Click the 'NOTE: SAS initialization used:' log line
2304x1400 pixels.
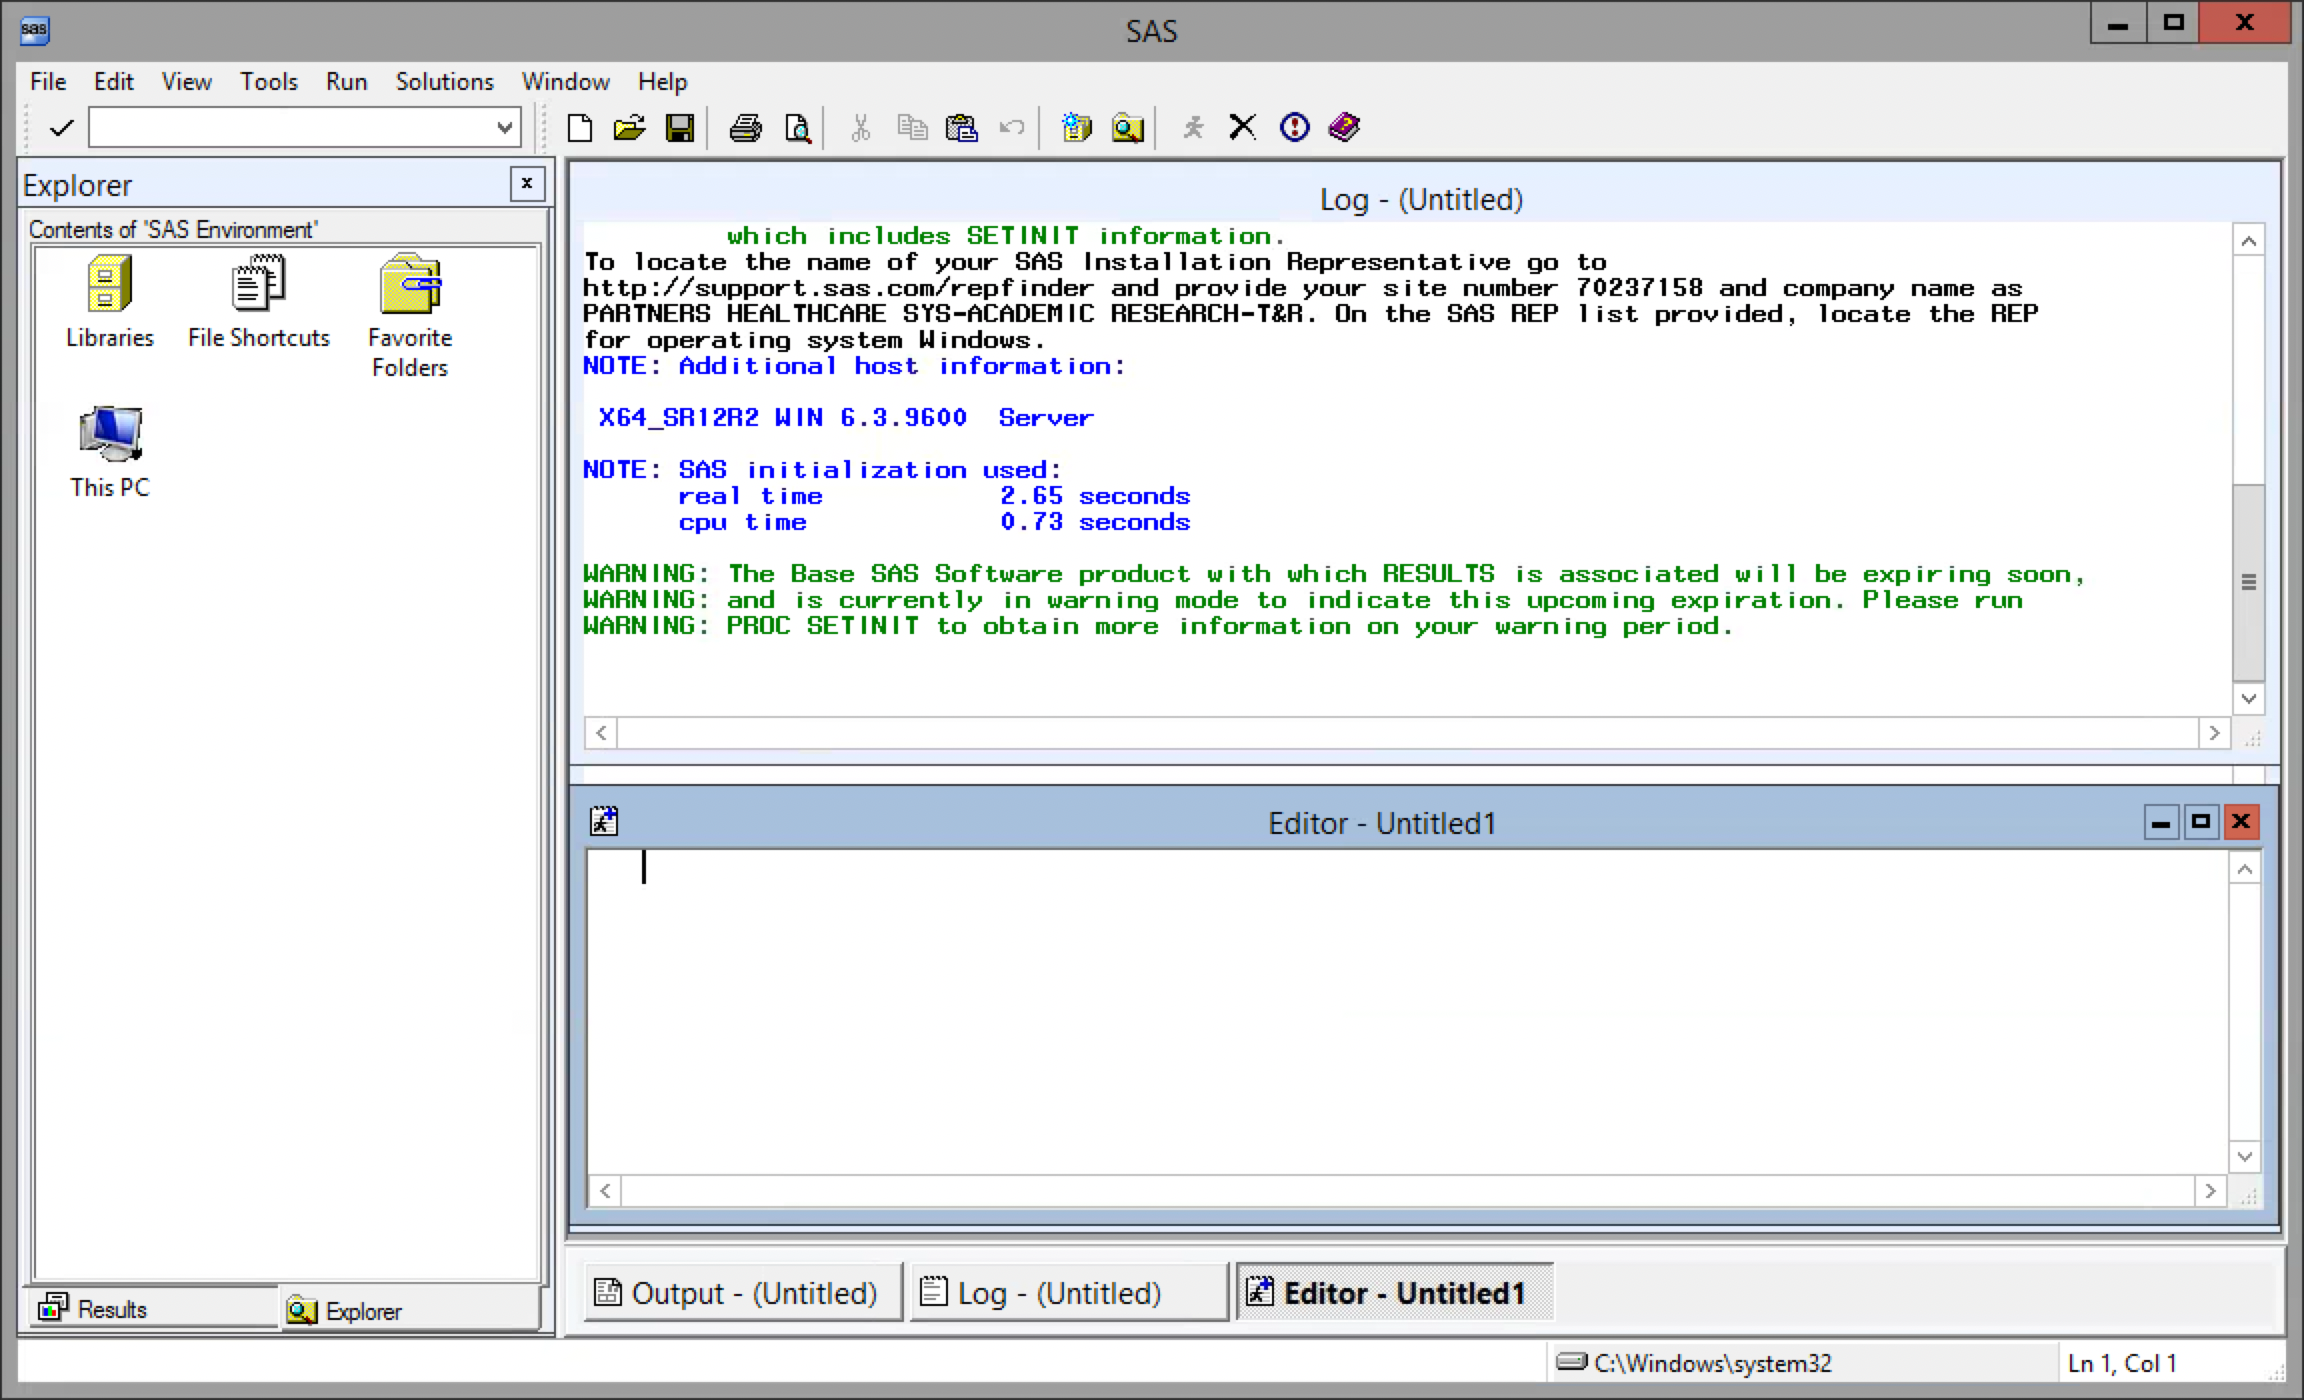pos(822,470)
